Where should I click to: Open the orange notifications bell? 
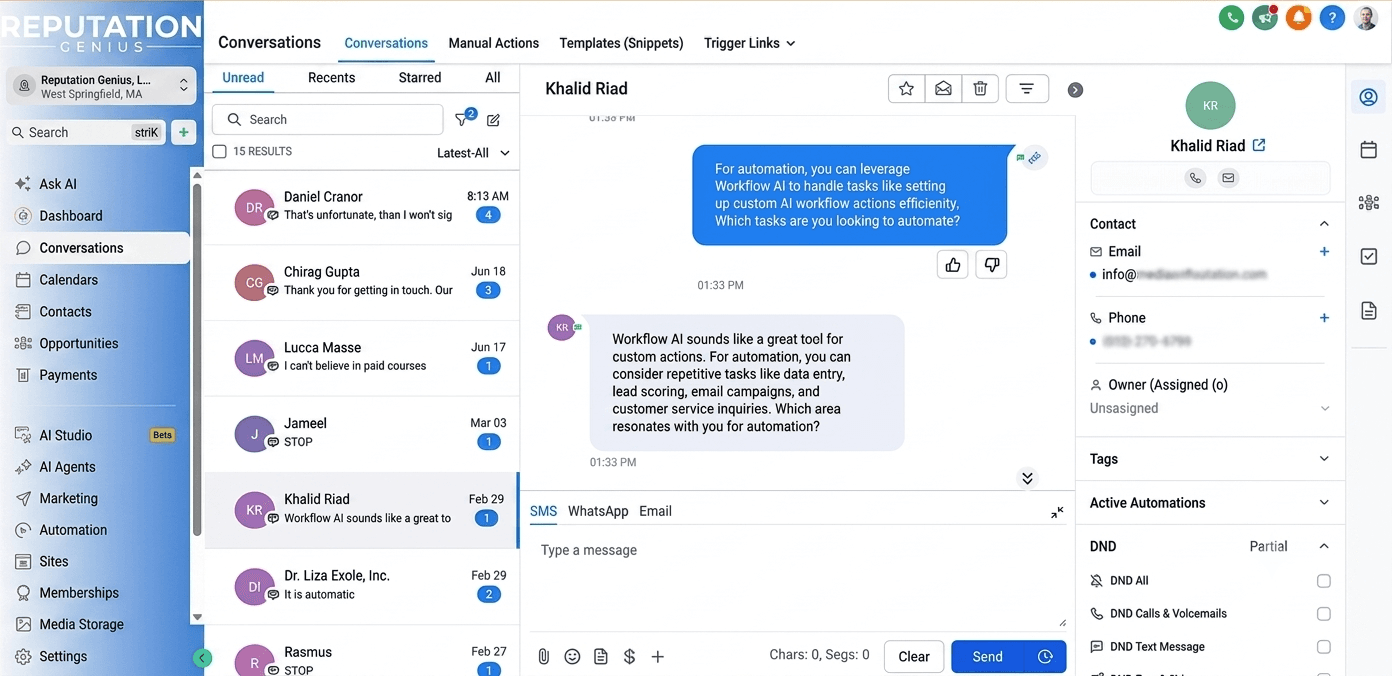(x=1298, y=17)
